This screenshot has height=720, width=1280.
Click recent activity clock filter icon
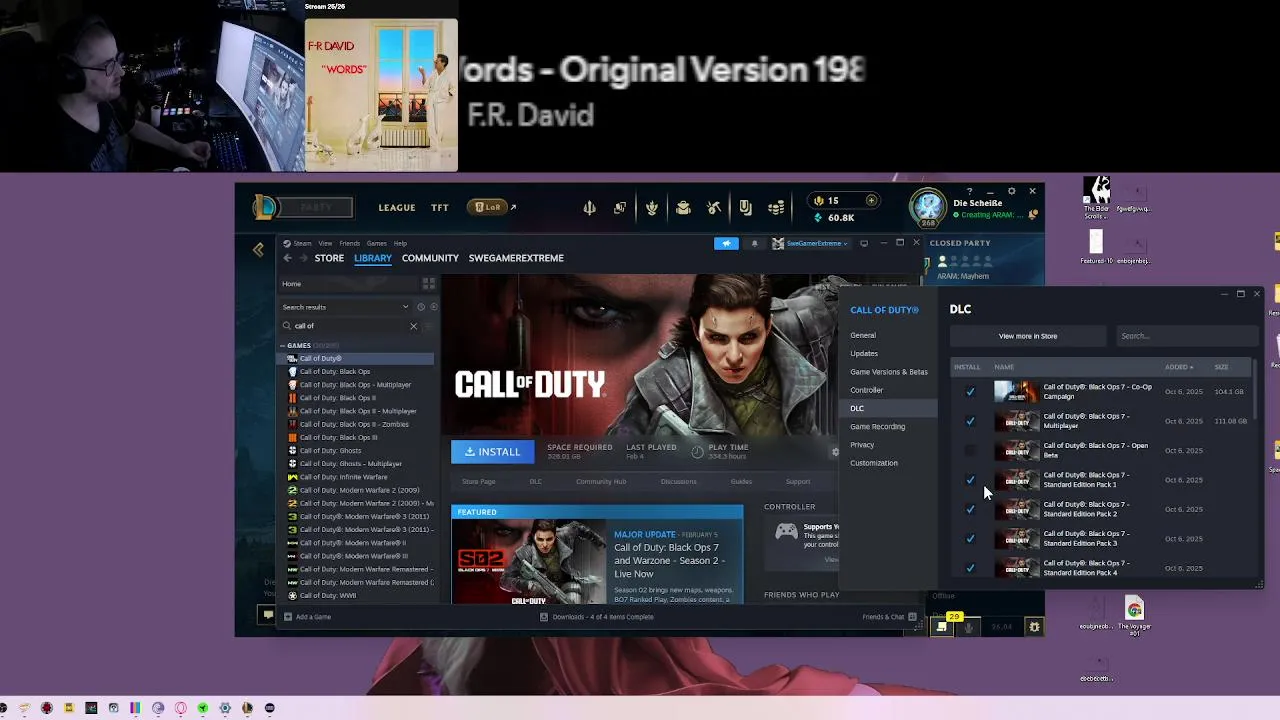click(421, 307)
